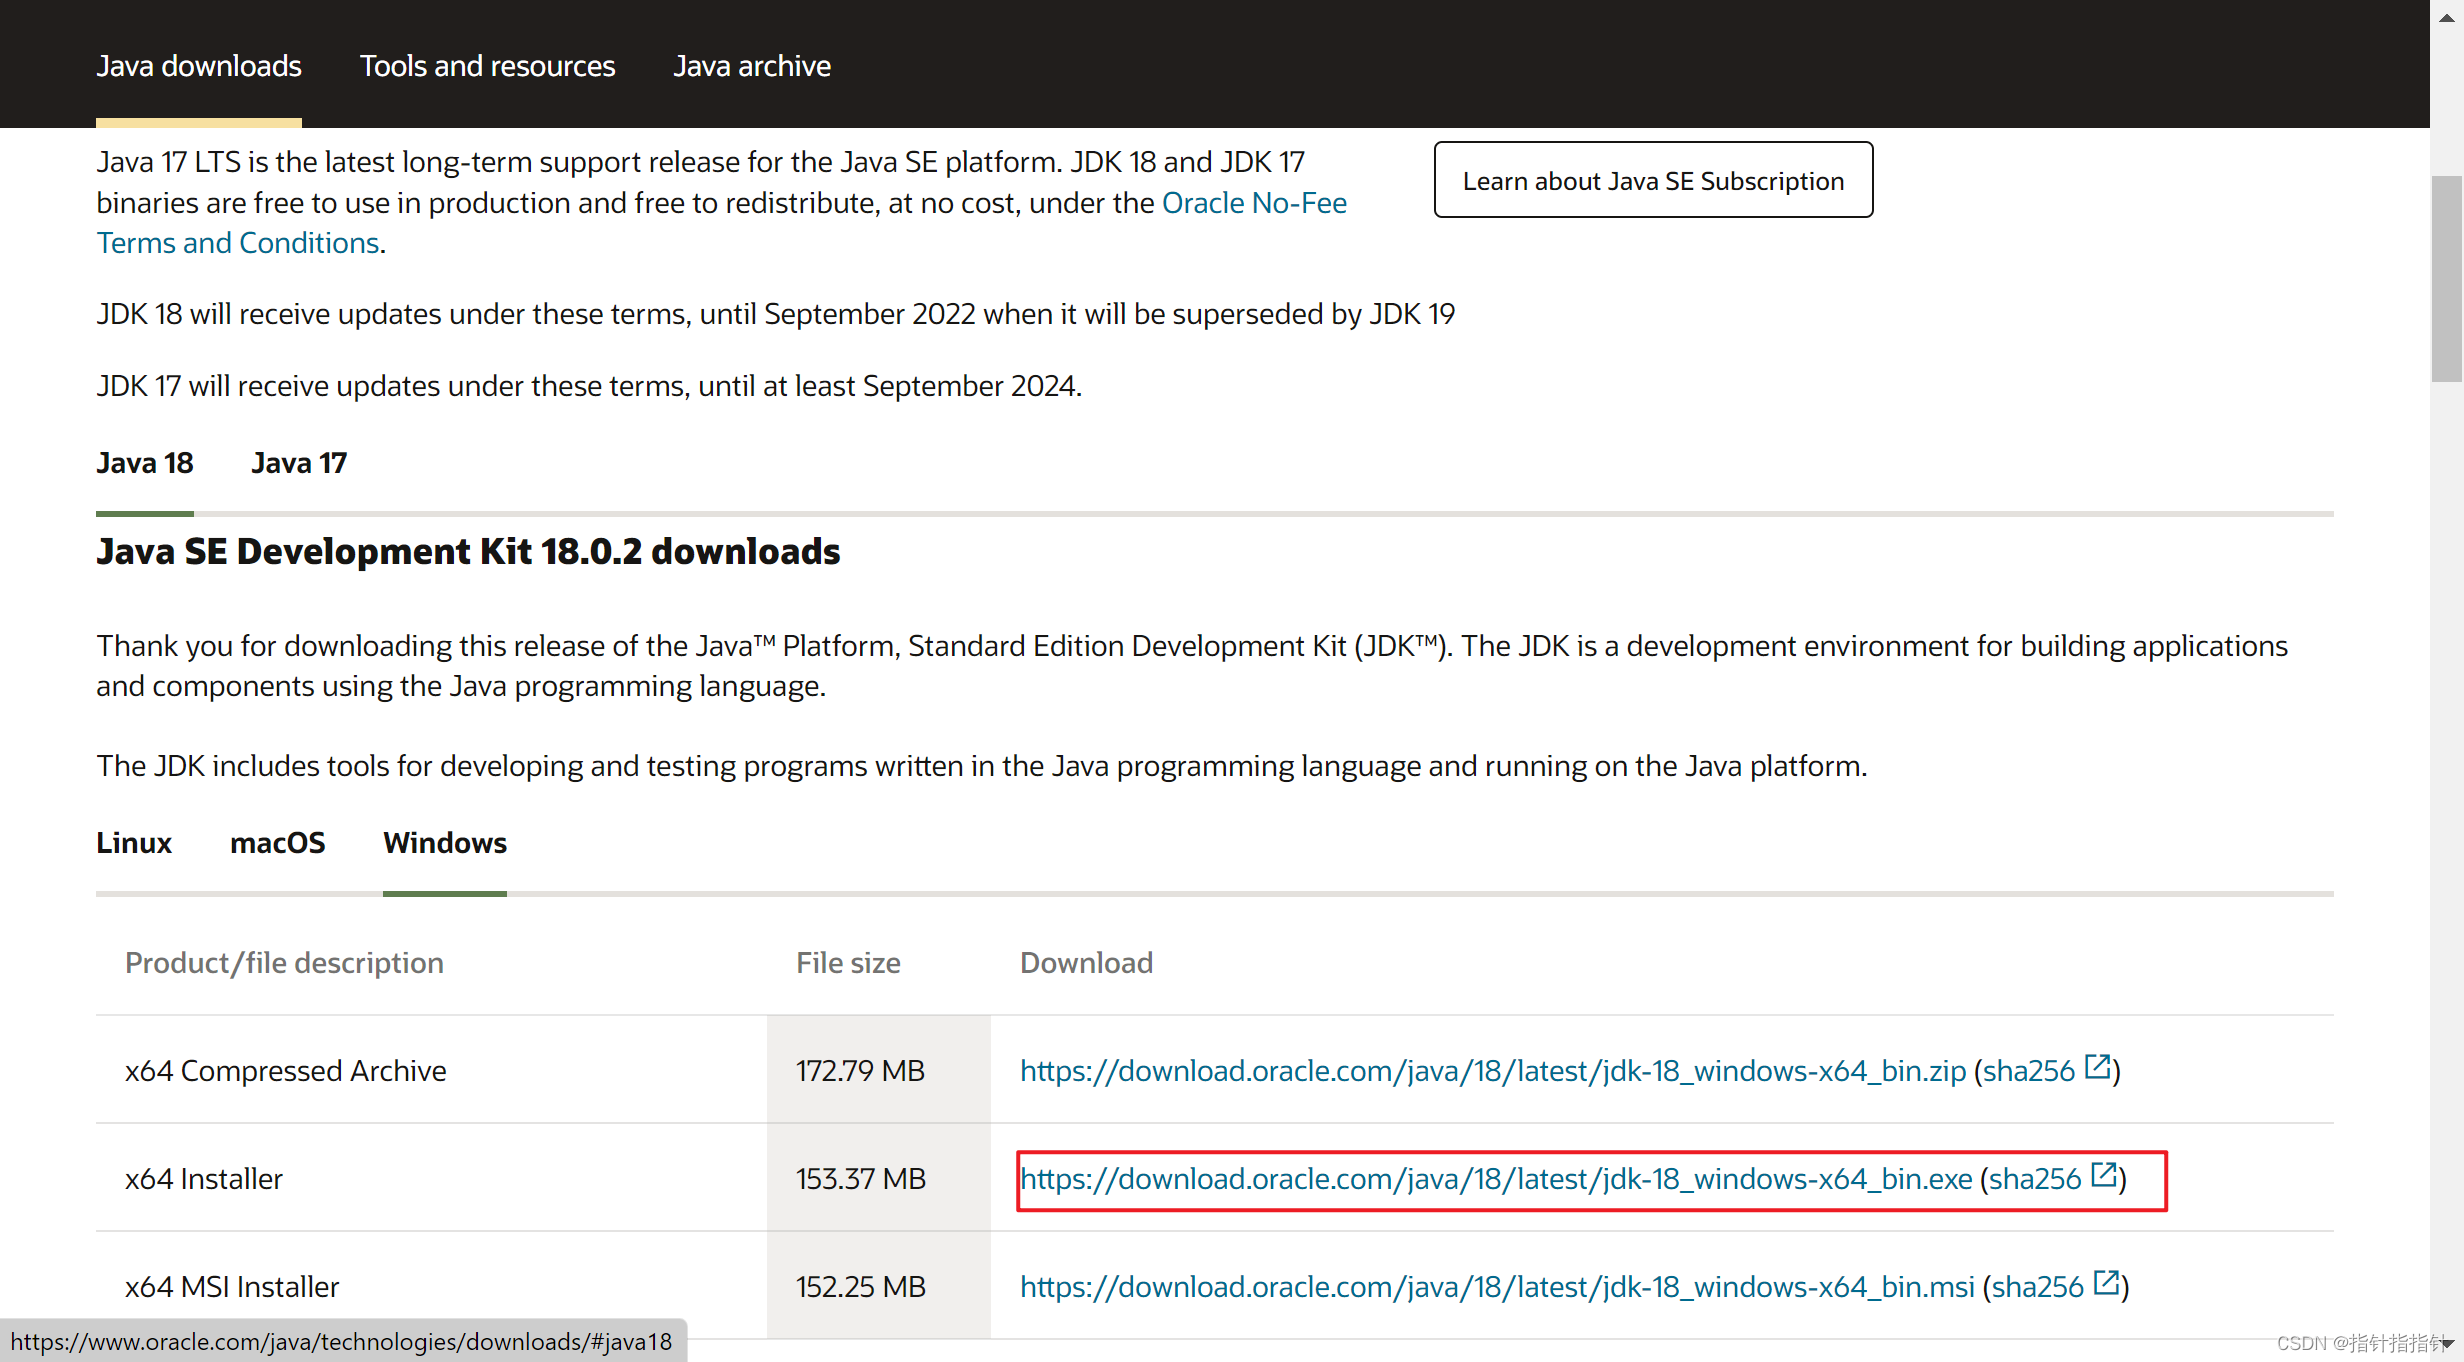
Task: Click the x64 MSI Installer row label
Action: pyautogui.click(x=232, y=1287)
